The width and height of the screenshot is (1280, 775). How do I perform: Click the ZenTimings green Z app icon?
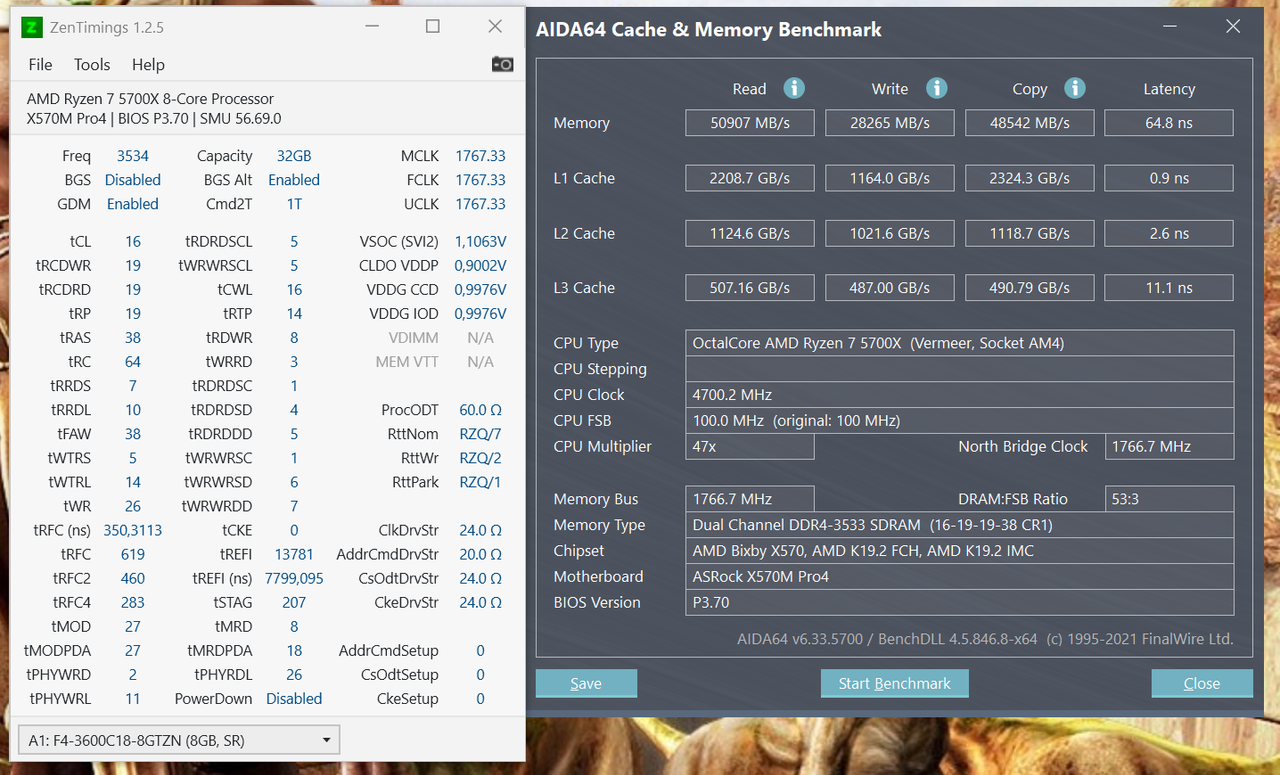click(x=32, y=27)
